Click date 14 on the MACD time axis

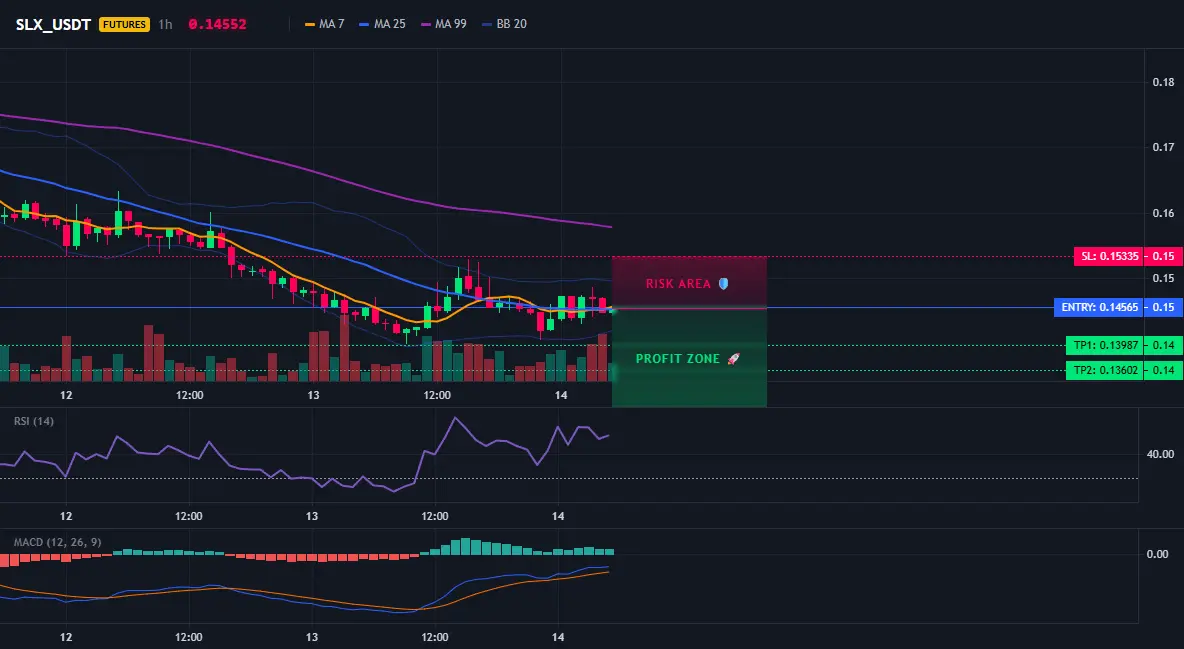(x=558, y=637)
